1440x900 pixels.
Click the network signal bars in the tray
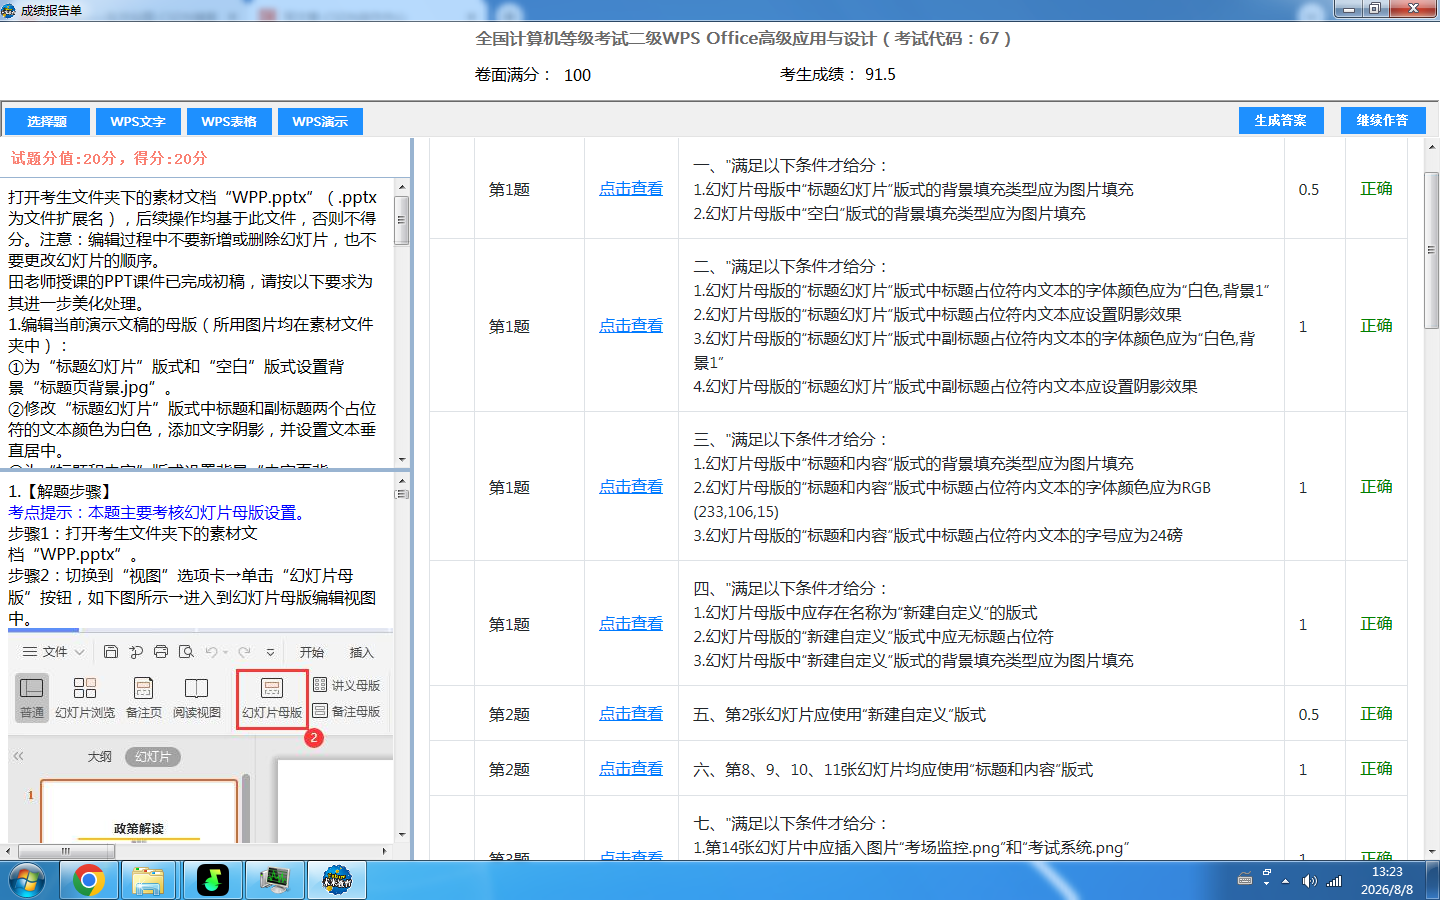pyautogui.click(x=1334, y=881)
